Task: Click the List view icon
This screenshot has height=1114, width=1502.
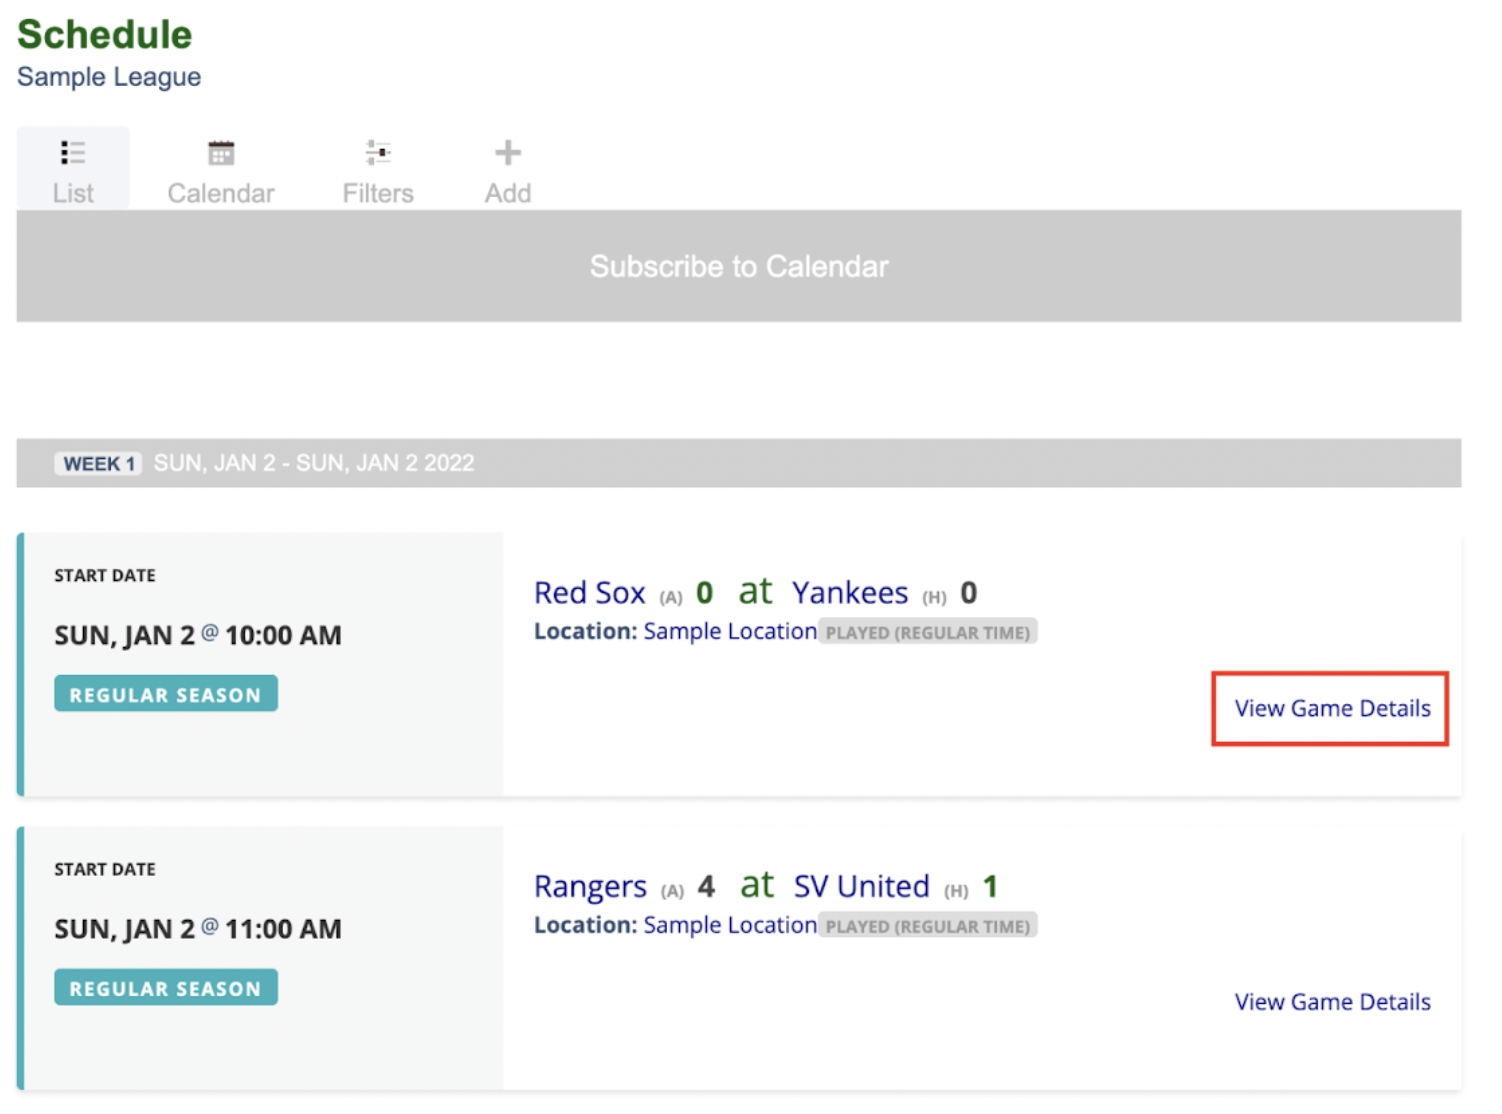Action: [73, 153]
